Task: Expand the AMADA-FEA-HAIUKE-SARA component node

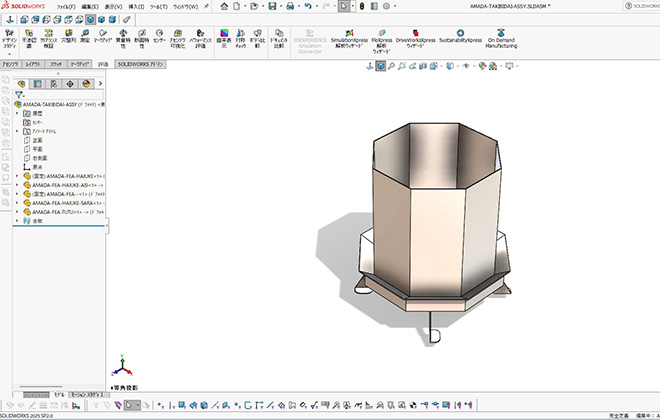Action: tap(18, 203)
